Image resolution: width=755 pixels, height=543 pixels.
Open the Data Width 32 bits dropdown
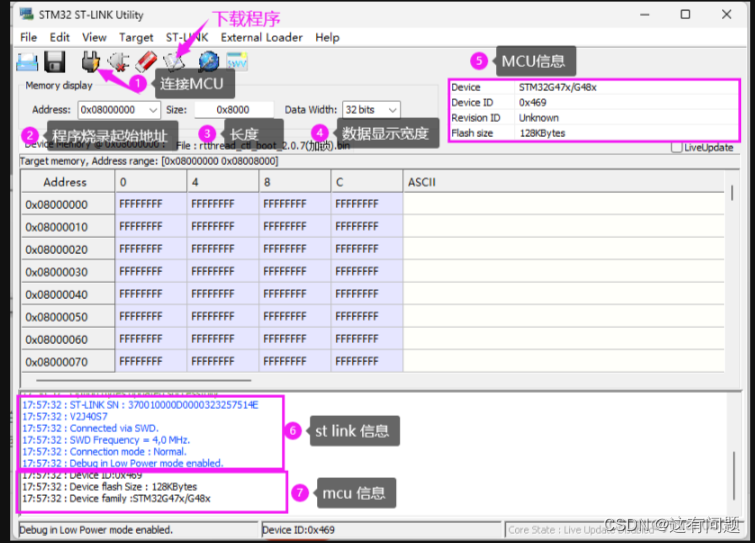pyautogui.click(x=392, y=110)
